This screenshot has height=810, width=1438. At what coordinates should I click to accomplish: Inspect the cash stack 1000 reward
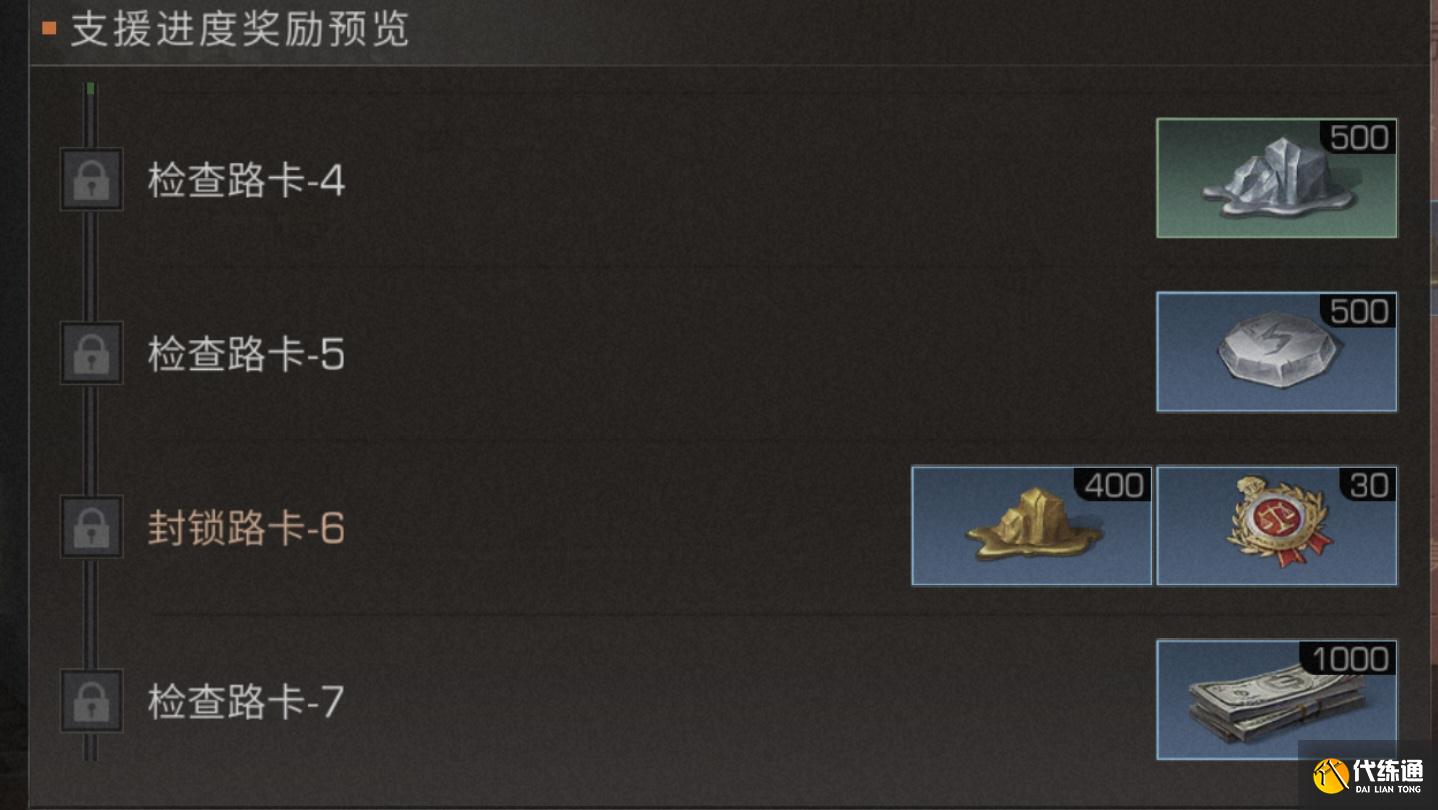[x=1276, y=699]
